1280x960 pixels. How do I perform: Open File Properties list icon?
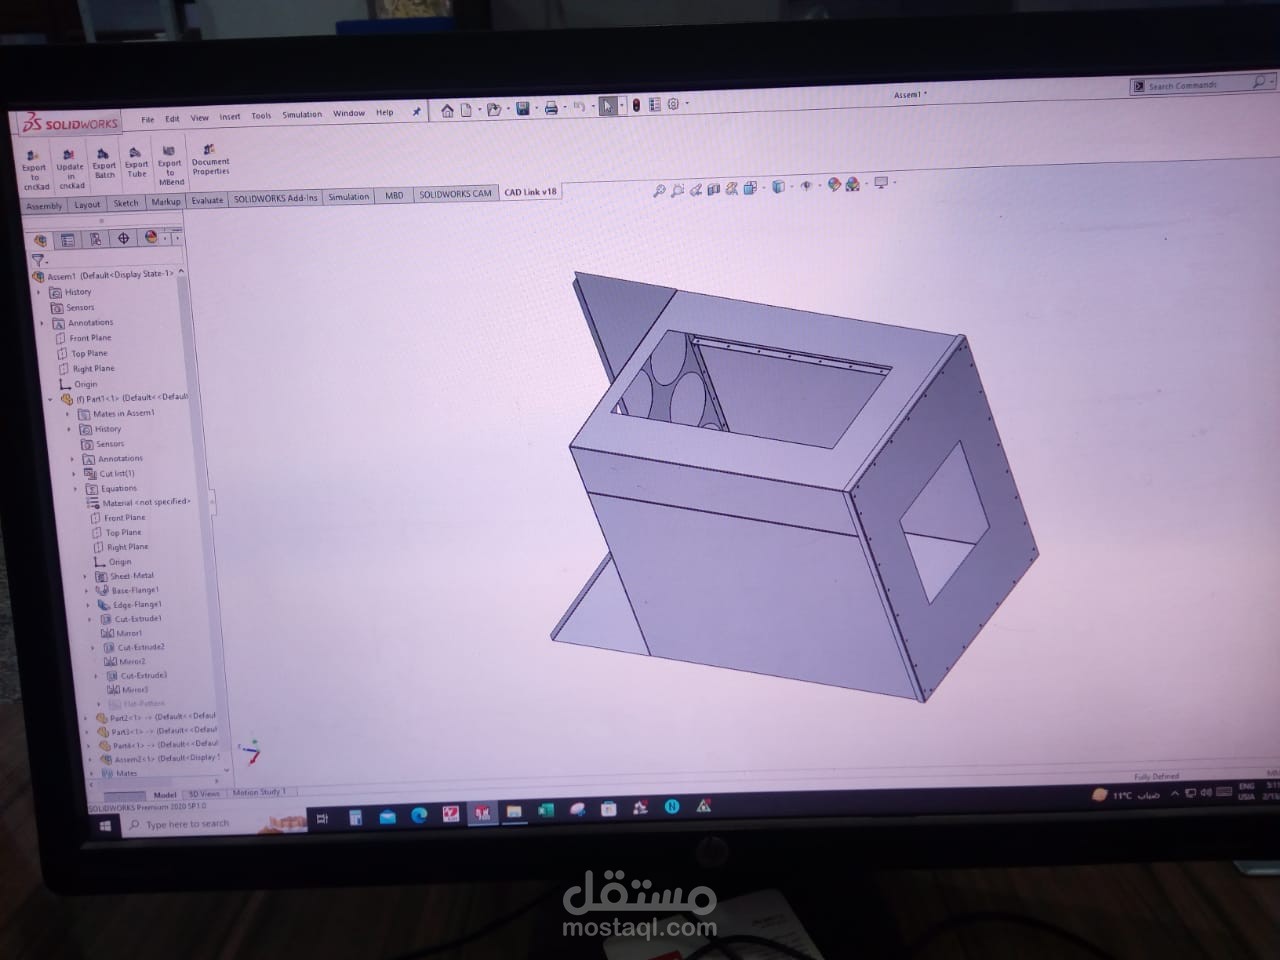(654, 104)
